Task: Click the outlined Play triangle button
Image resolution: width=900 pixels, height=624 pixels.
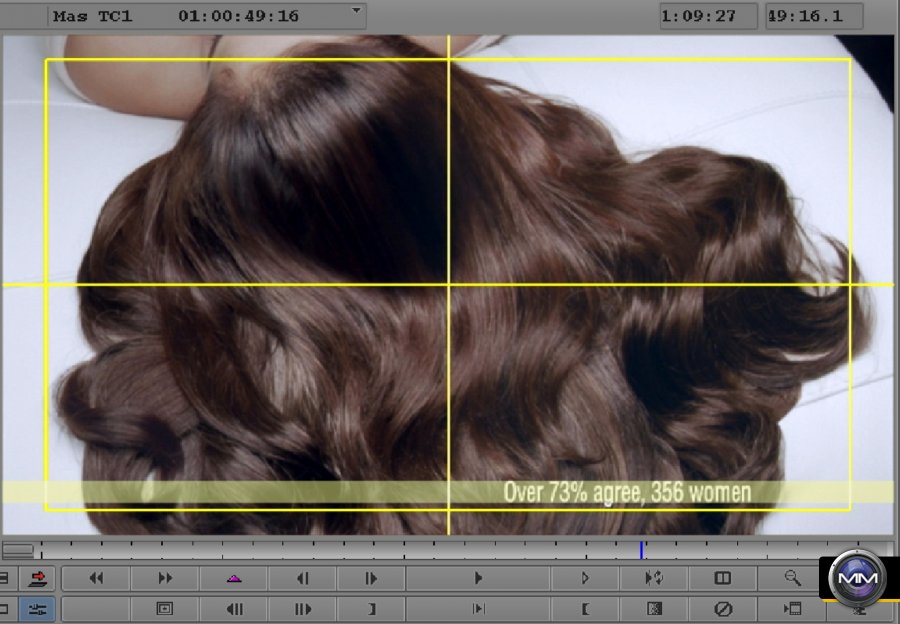Action: click(x=585, y=578)
